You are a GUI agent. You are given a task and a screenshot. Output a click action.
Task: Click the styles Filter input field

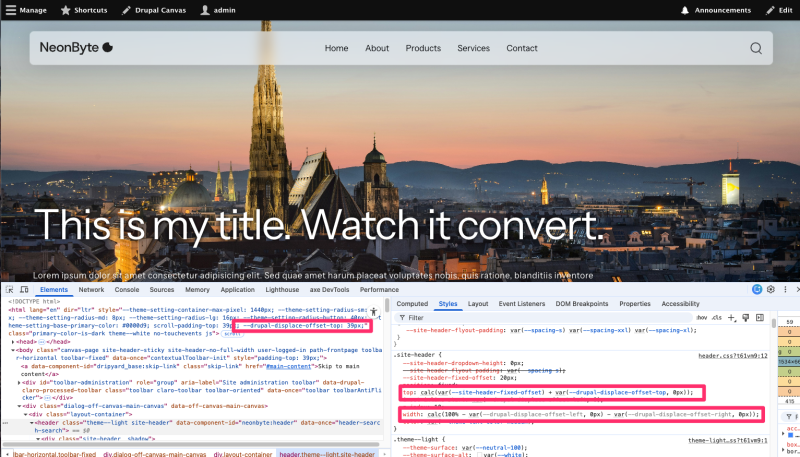[x=543, y=318]
